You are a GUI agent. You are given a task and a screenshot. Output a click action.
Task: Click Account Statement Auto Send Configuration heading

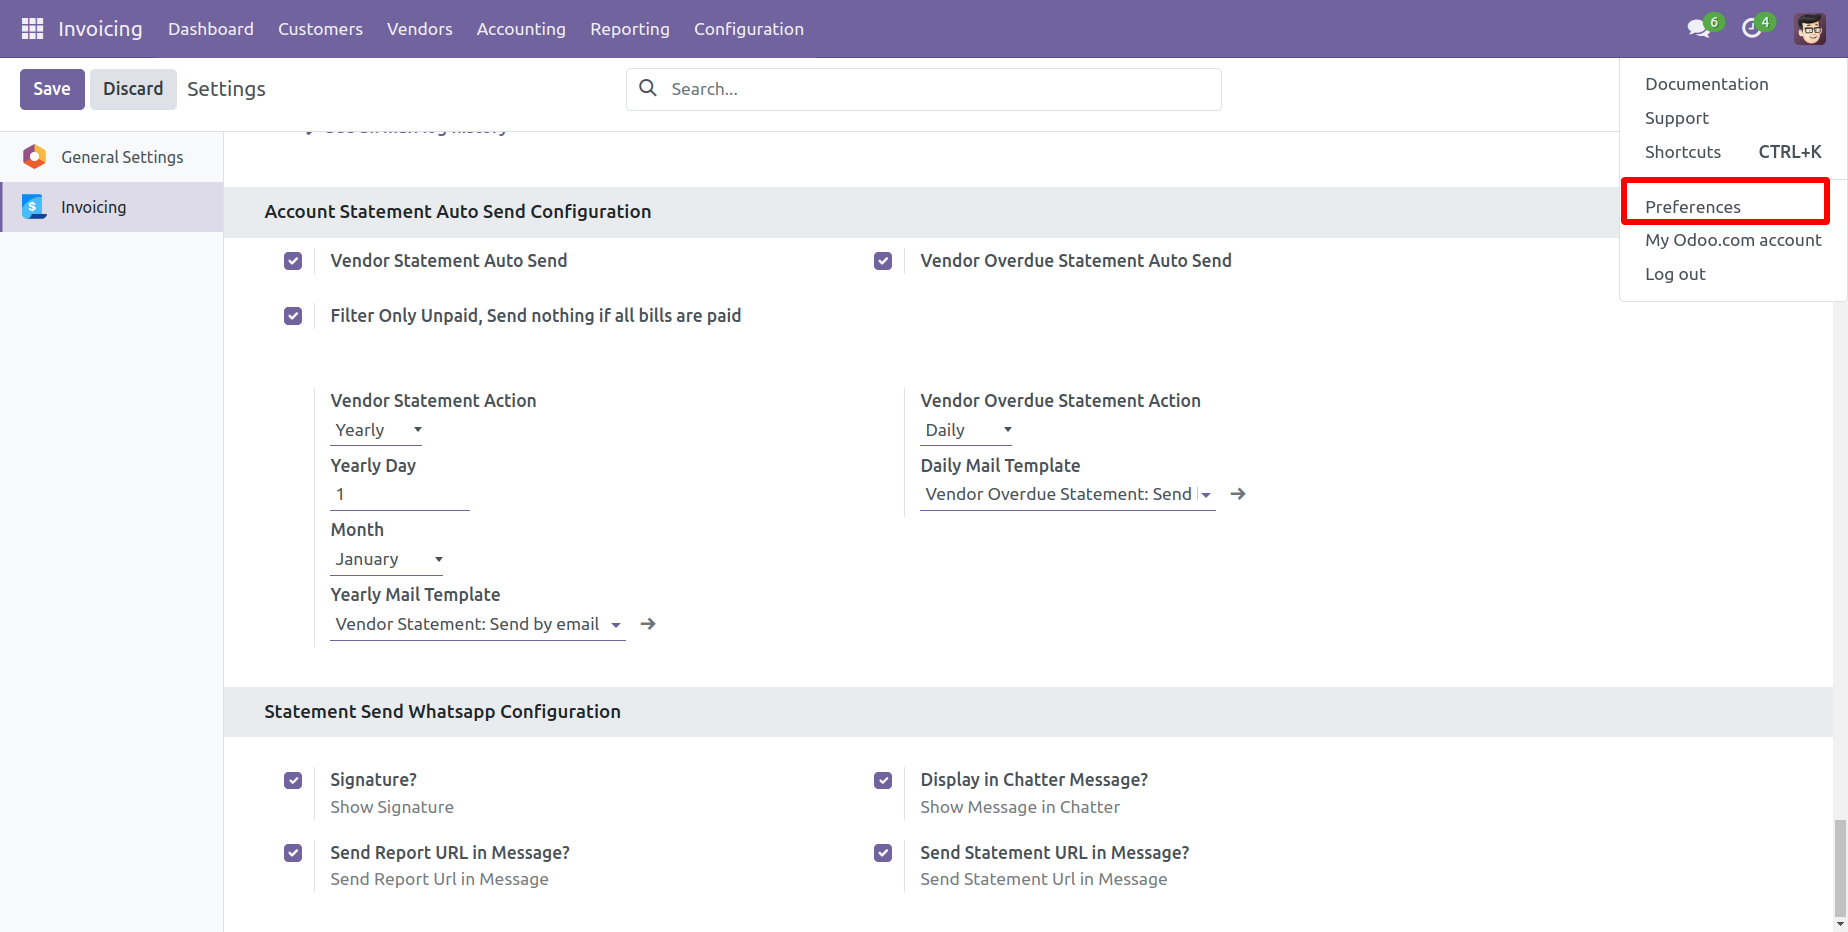click(458, 212)
